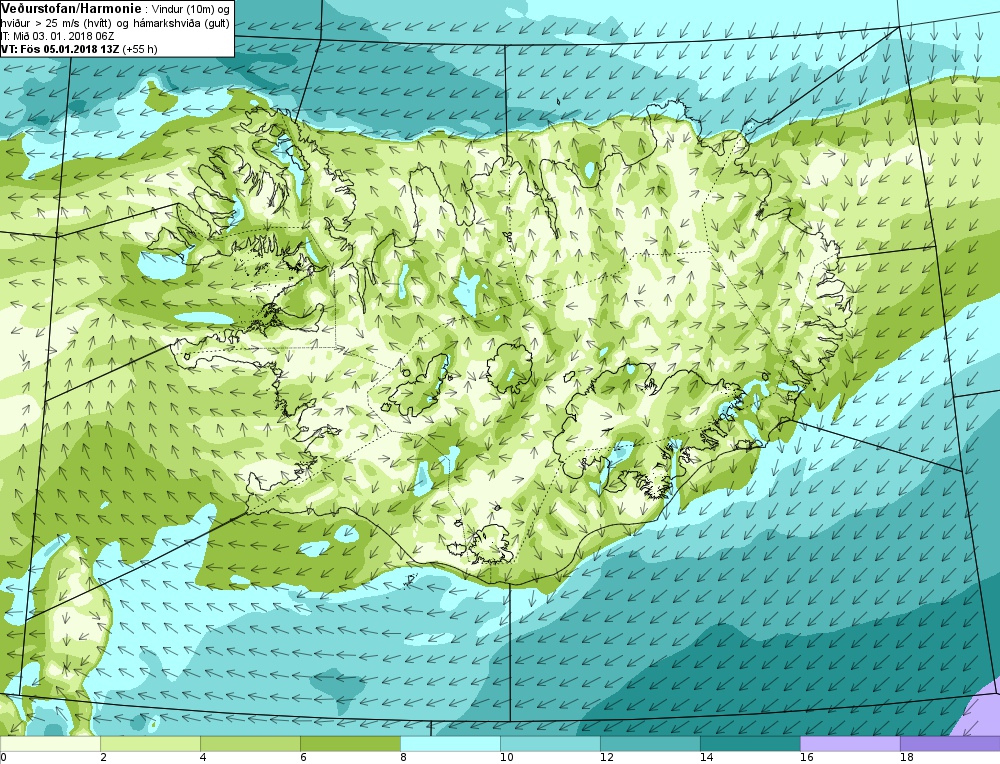Screen dimensions: 1000x764
Task: Click the 'hviður > 25 m/s (hvítt)' line
Action: (x=57, y=24)
